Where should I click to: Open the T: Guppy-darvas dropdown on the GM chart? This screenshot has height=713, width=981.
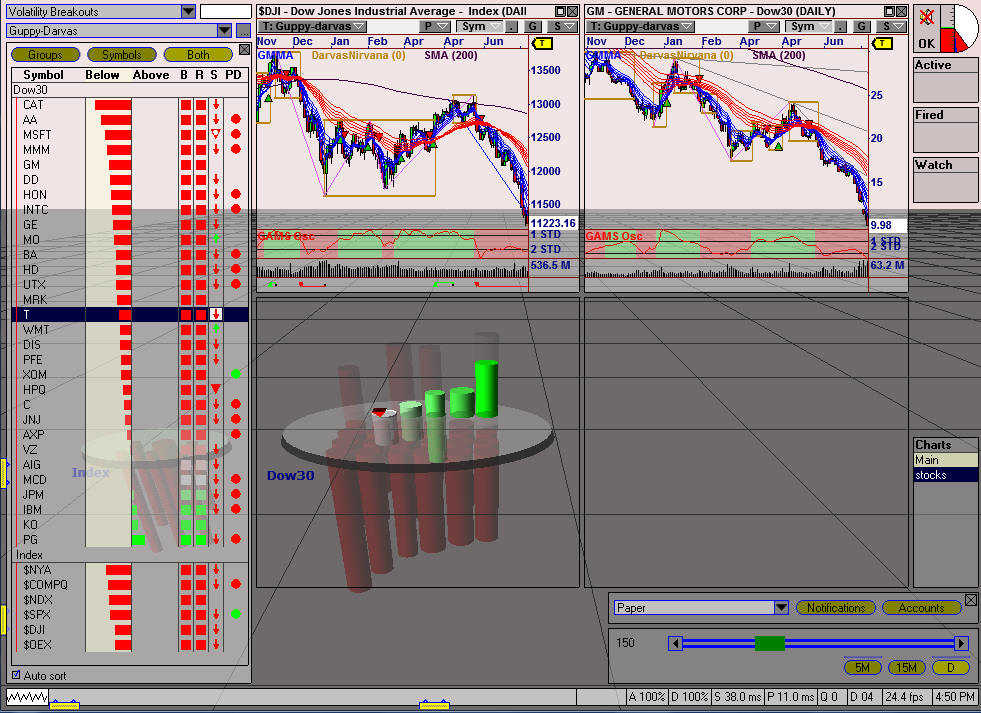[641, 26]
